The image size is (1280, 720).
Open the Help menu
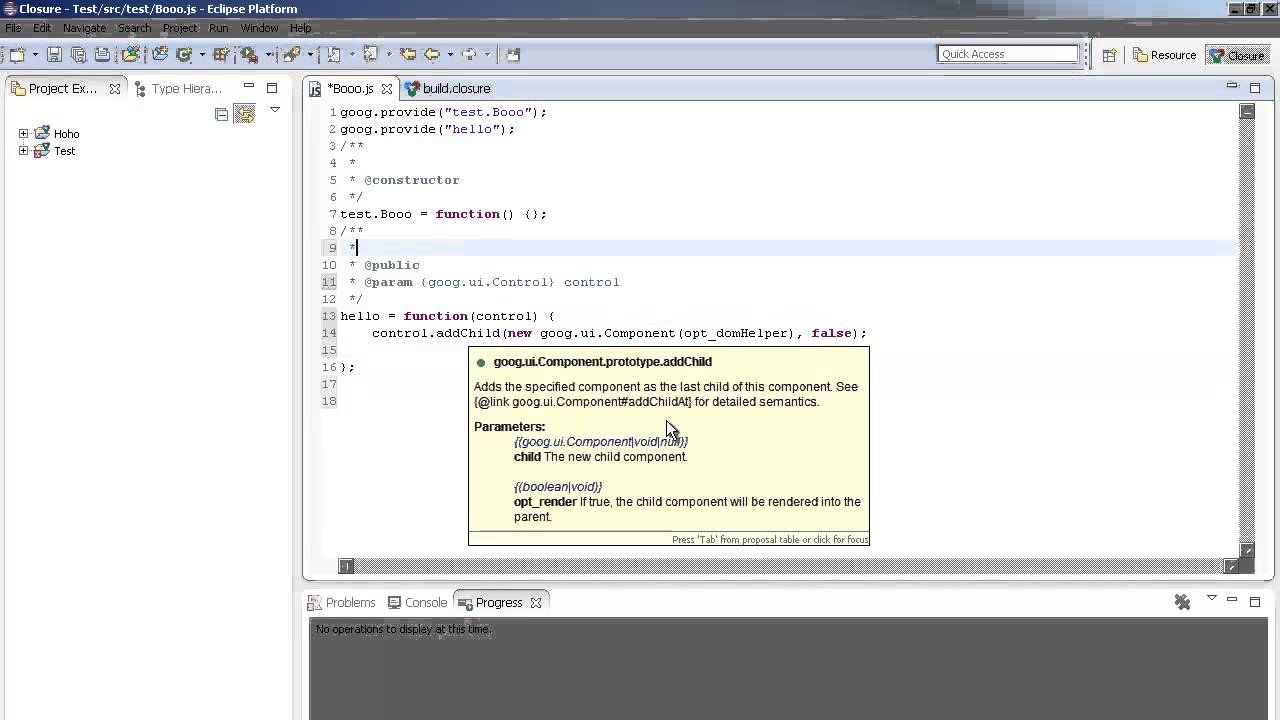coord(300,28)
